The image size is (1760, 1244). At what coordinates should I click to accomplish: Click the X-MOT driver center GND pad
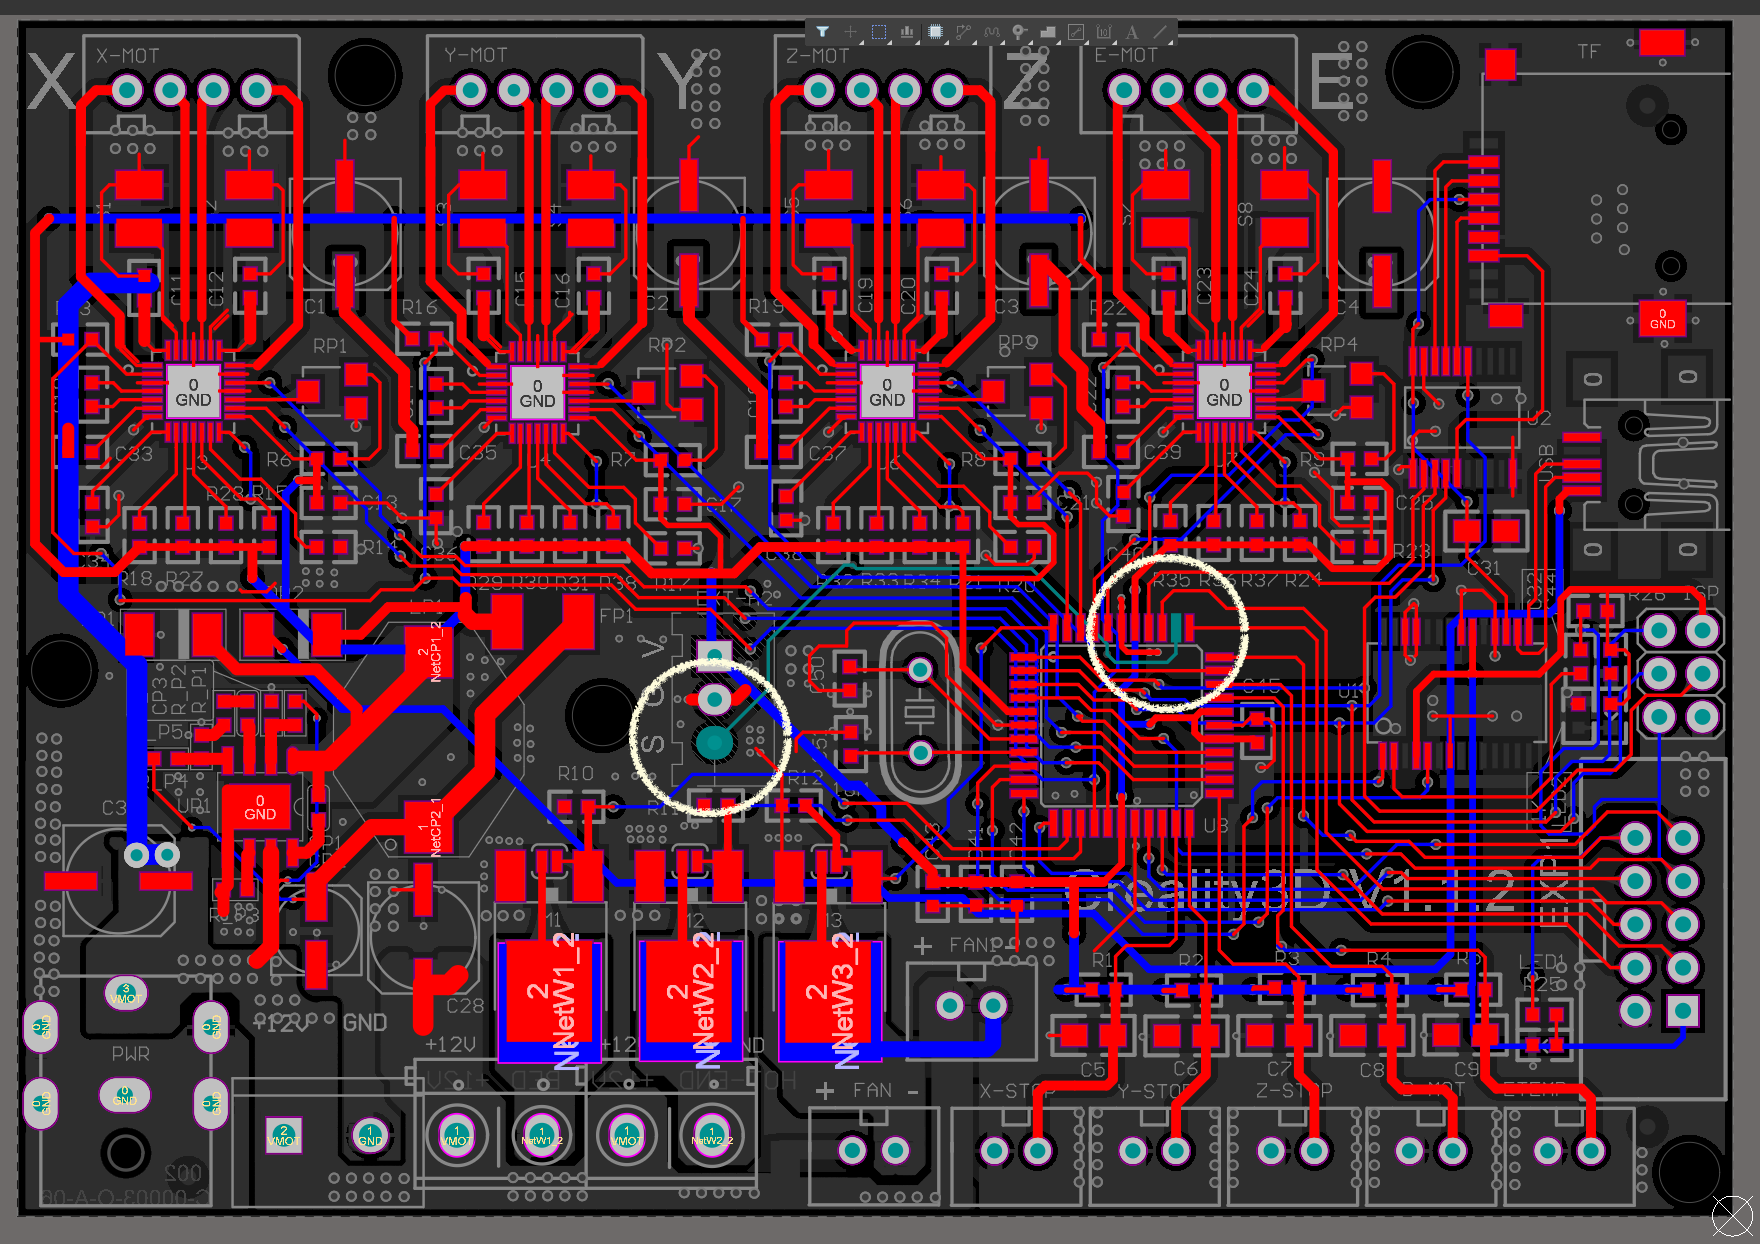click(x=193, y=392)
